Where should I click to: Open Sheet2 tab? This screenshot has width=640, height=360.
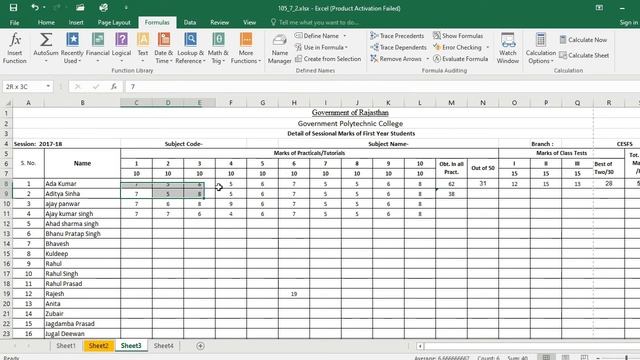pyautogui.click(x=99, y=346)
